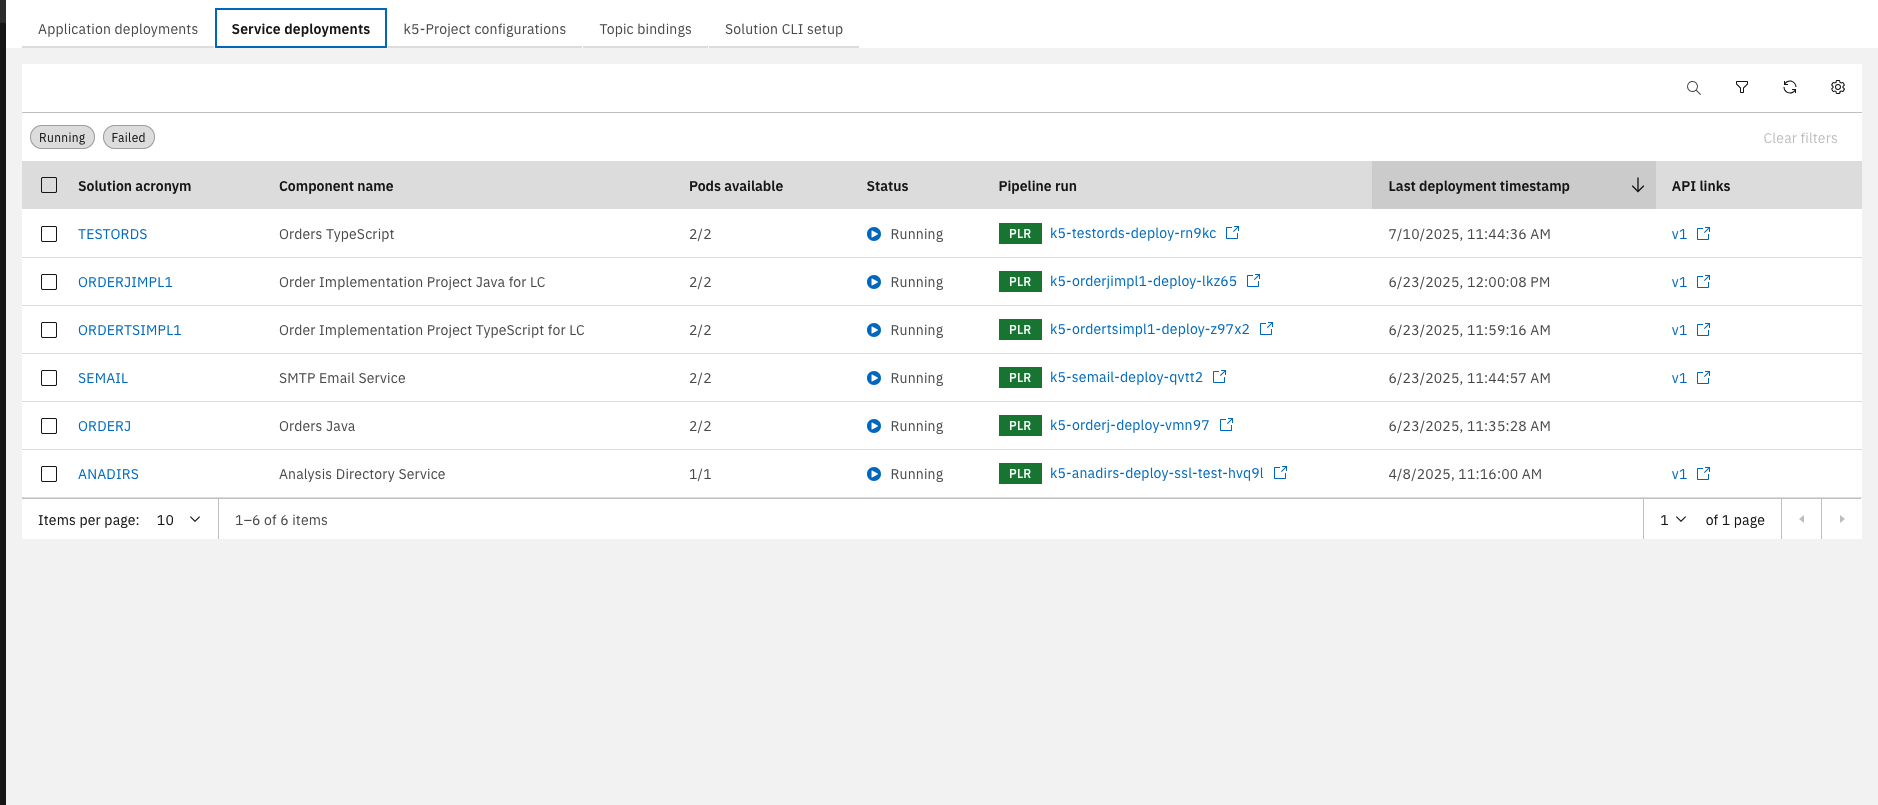Click sort arrow on Last deployment timestamp
The image size is (1878, 805).
(x=1637, y=186)
